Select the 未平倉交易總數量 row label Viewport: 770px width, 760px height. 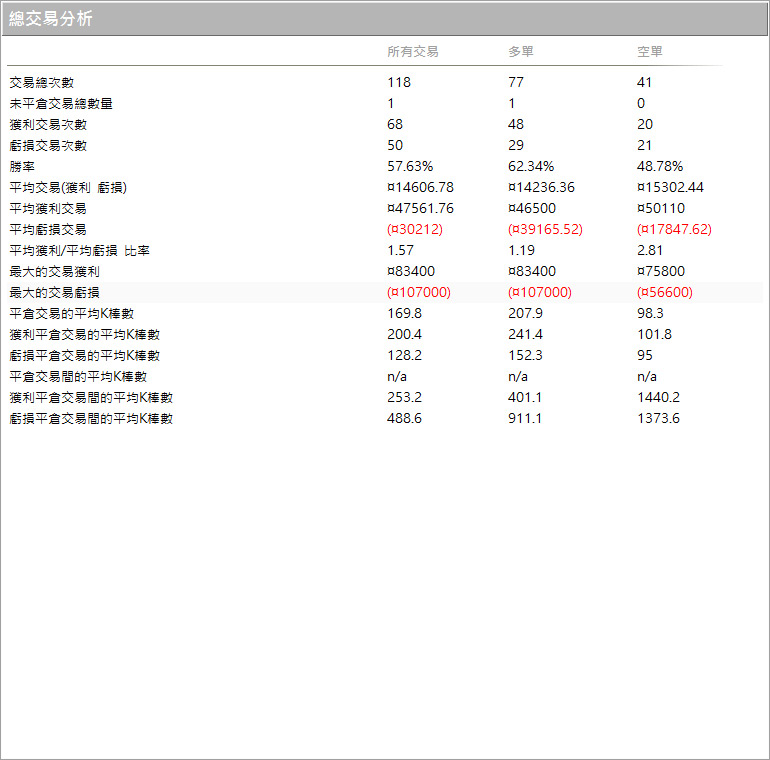pyautogui.click(x=60, y=104)
